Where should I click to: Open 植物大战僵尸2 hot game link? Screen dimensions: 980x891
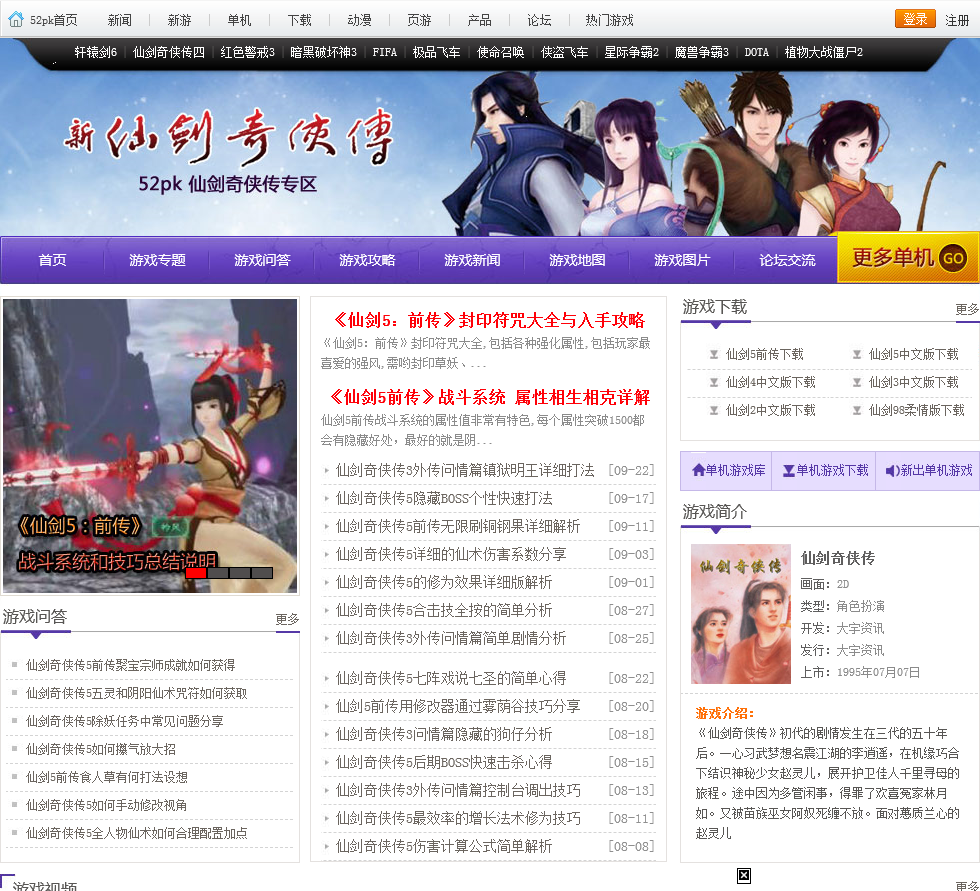[823, 52]
